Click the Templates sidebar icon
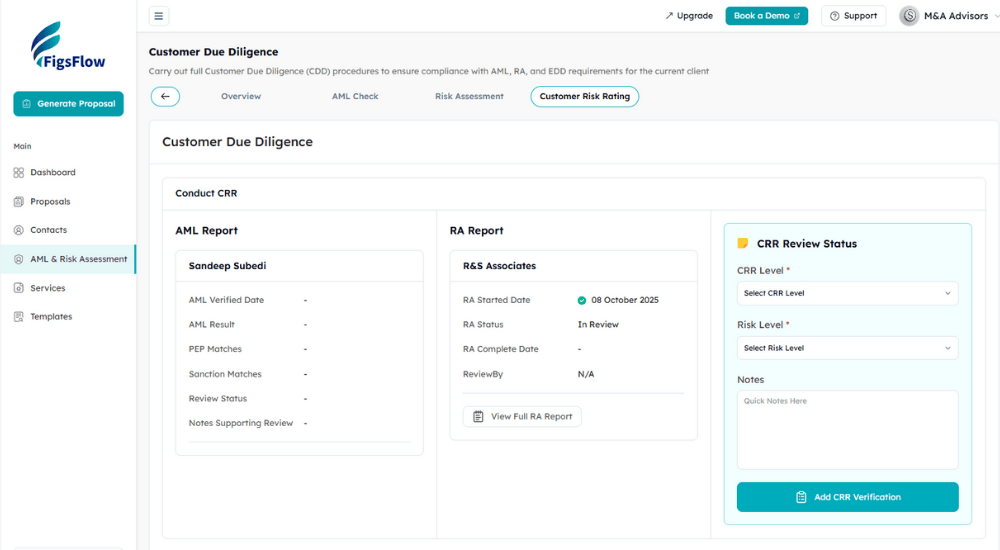The width and height of the screenshot is (1000, 550). pos(18,316)
